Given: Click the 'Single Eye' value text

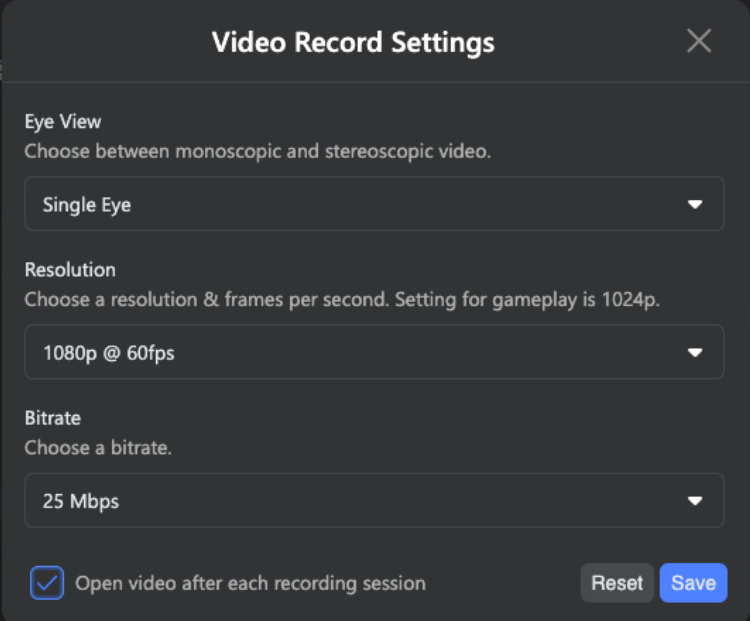Looking at the screenshot, I should click(87, 205).
